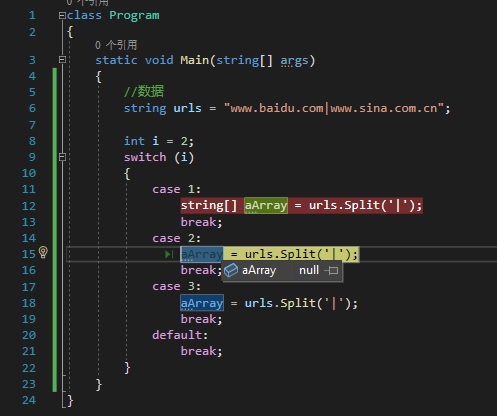Screen dimensions: 497x416
Task: Click line number 12 in the margin
Action: coord(29,206)
